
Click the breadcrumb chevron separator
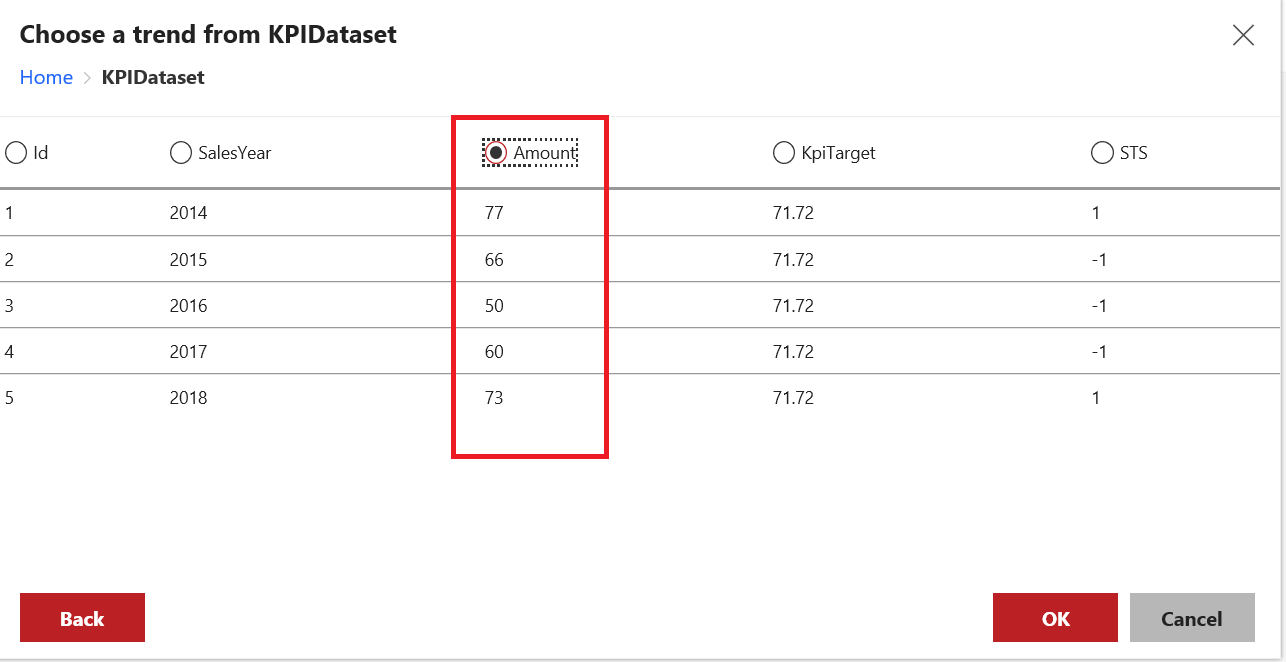click(87, 78)
